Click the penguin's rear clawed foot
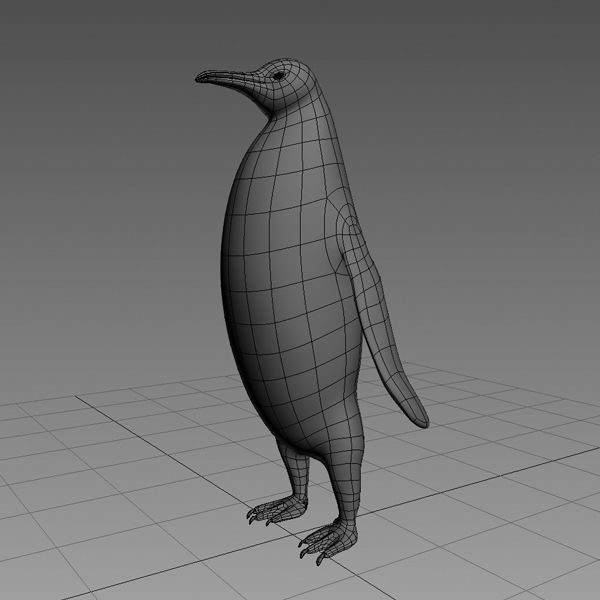The width and height of the screenshot is (600, 600). [276, 510]
